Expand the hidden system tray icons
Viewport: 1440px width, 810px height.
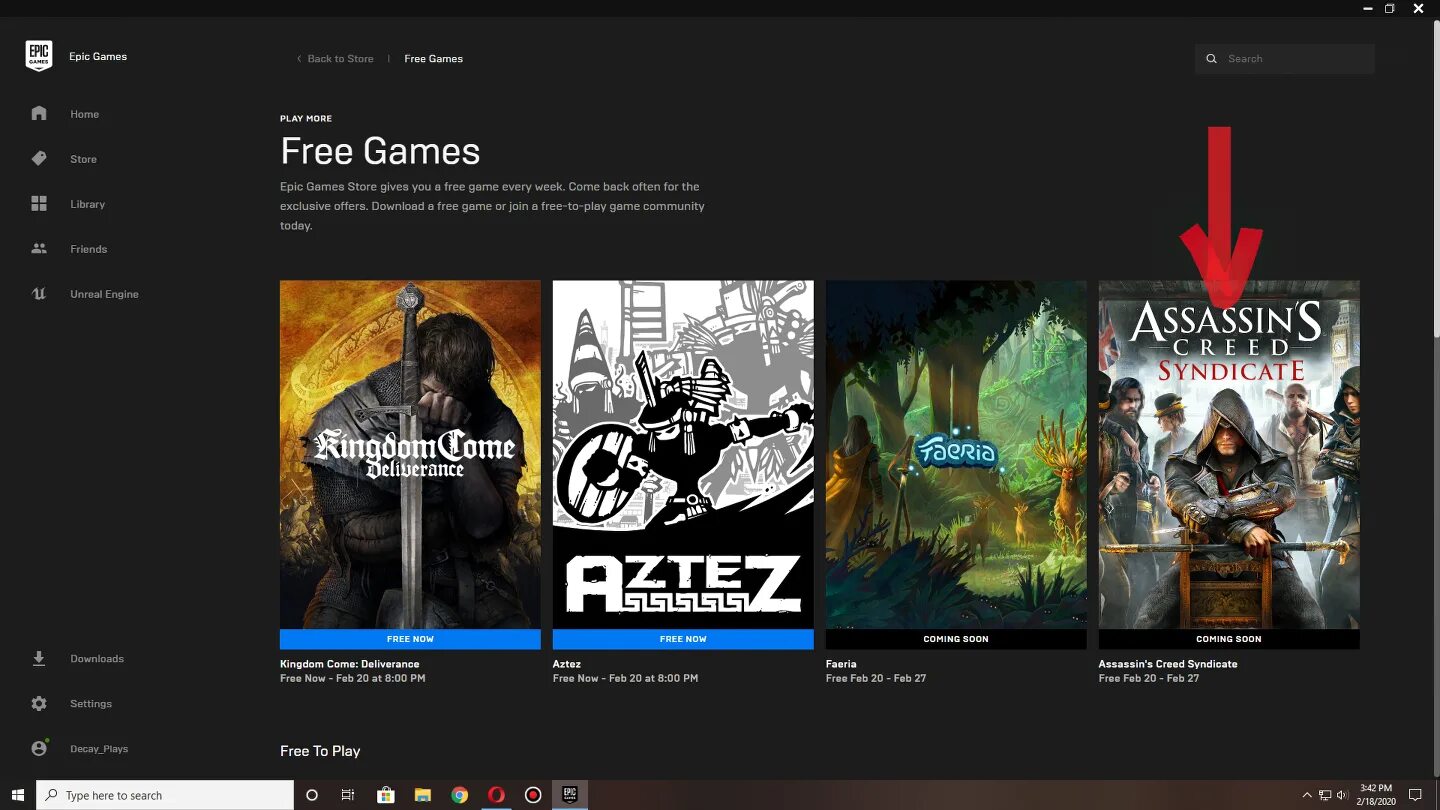point(1306,795)
